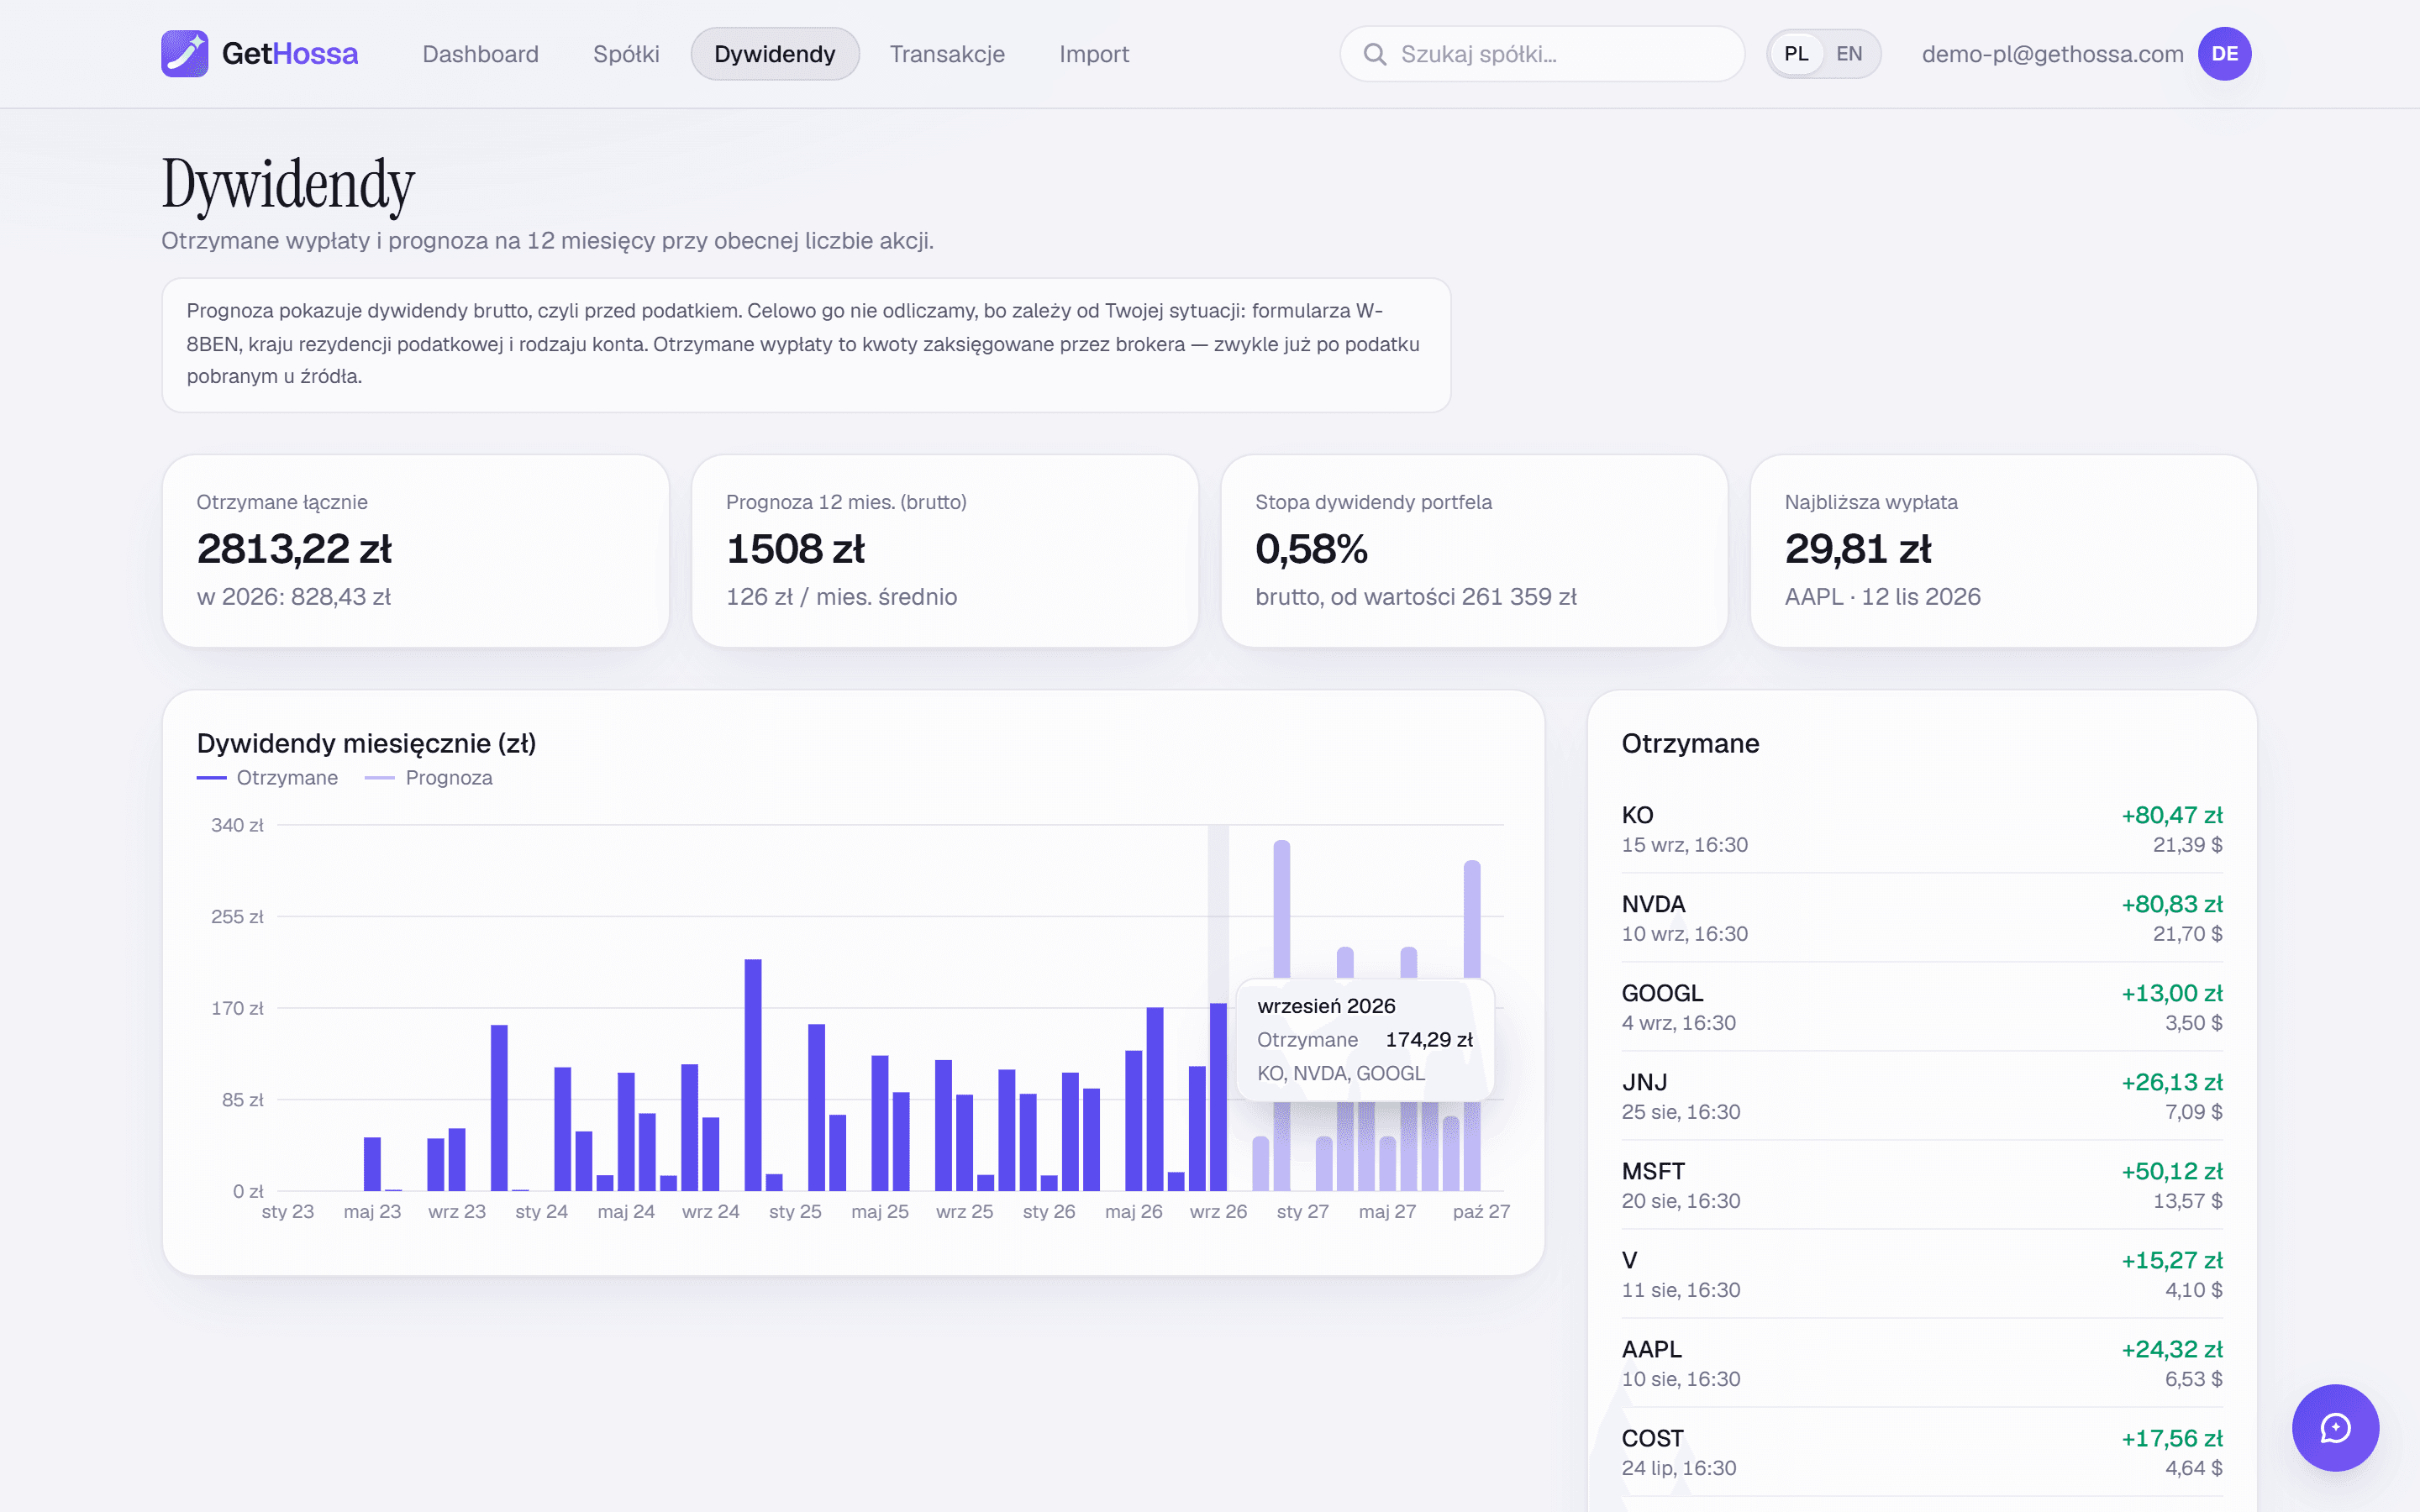Viewport: 2420px width, 1512px height.
Task: Focus the Szukaj spółki search field
Action: click(x=1542, y=54)
